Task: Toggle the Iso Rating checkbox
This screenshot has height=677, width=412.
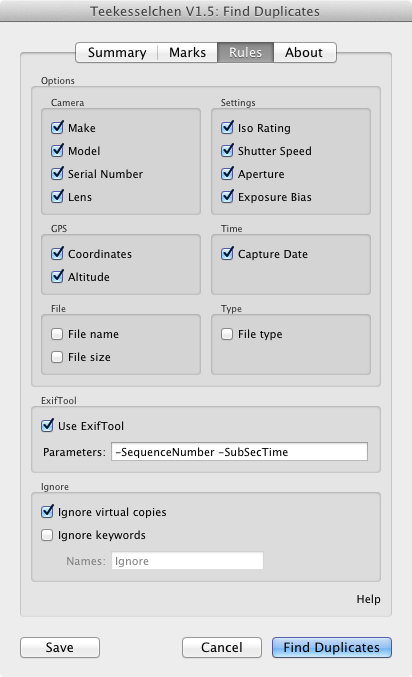Action: (227, 128)
